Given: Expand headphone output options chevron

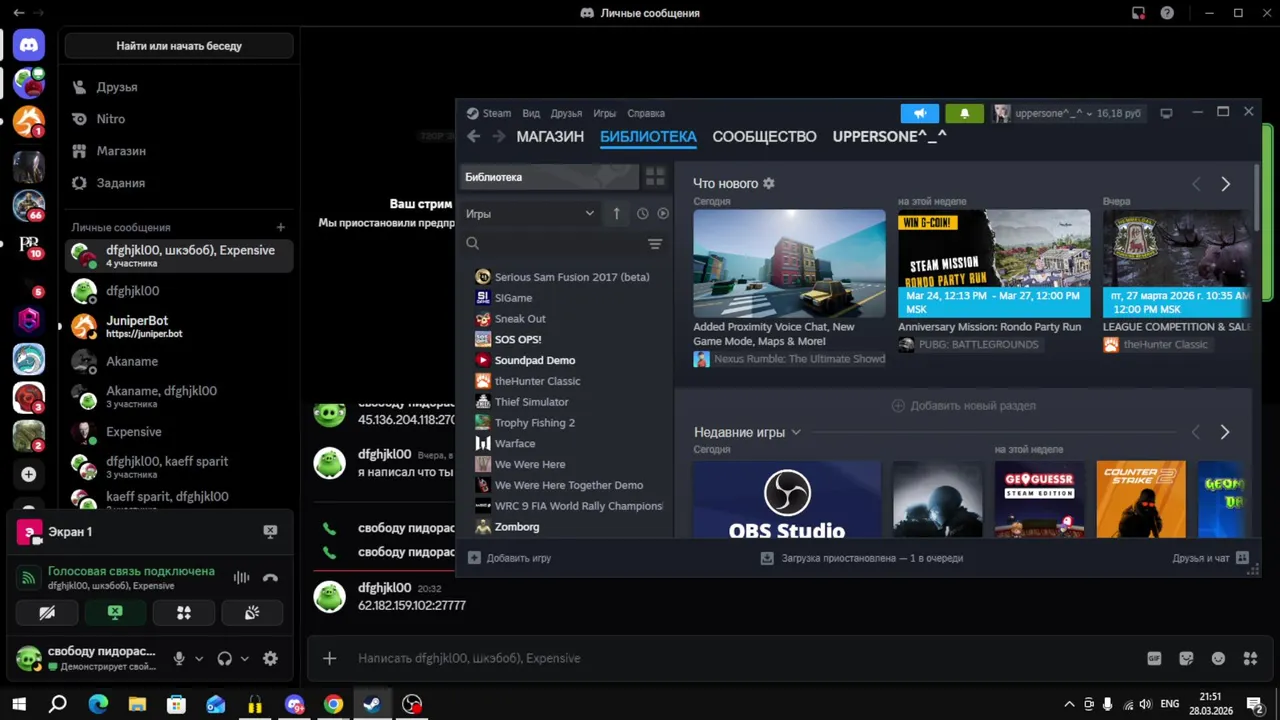Looking at the screenshot, I should coord(245,659).
